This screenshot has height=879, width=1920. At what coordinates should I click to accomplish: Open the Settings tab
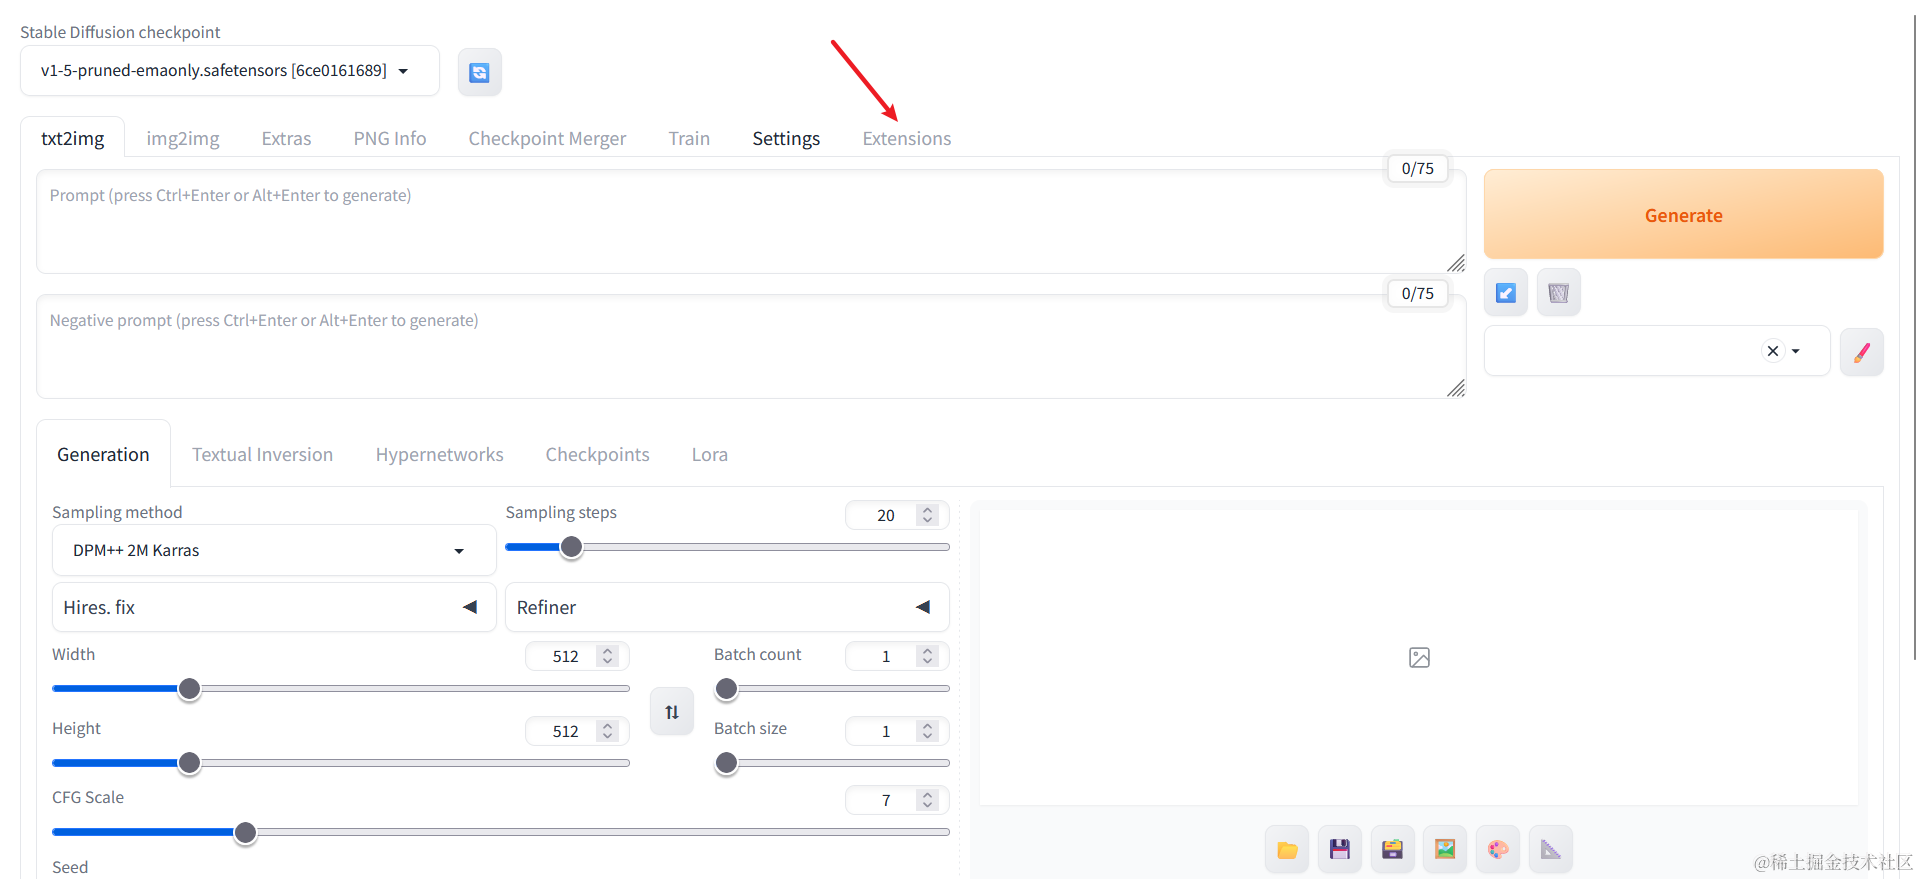click(786, 138)
